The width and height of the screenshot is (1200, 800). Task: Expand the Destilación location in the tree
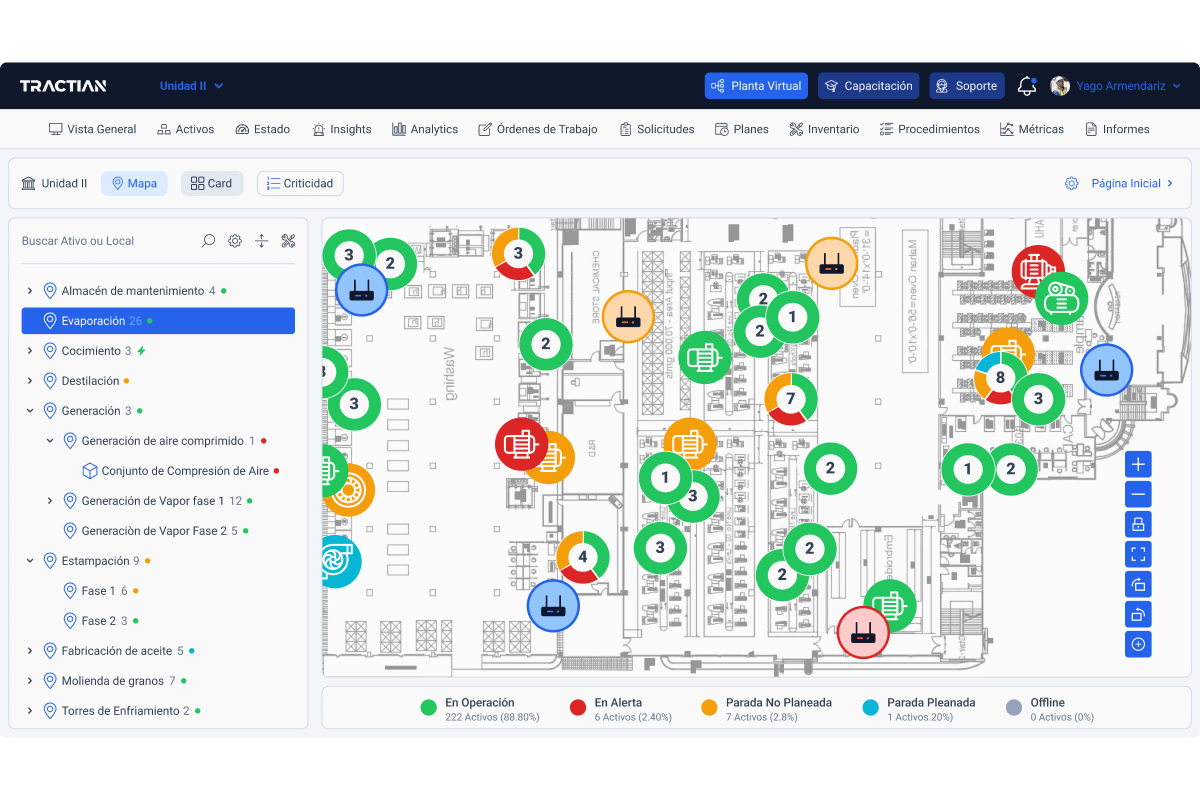coord(29,380)
